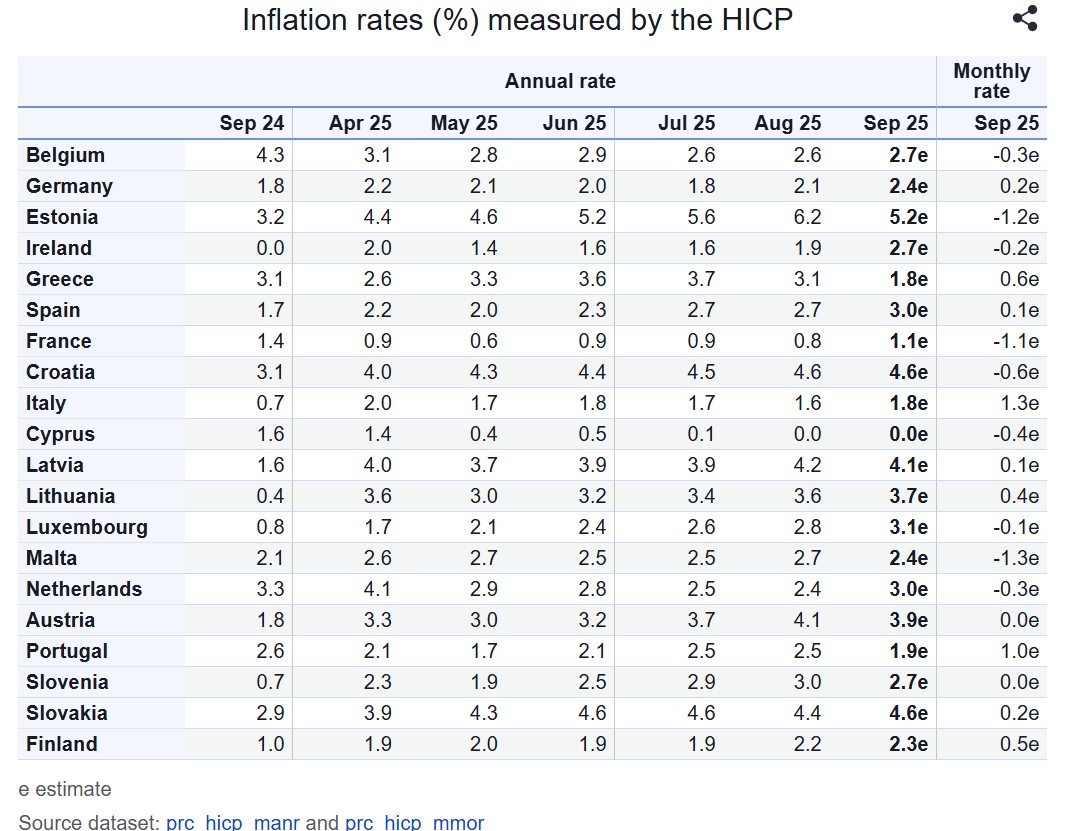
Task: Click the chart title text
Action: pos(517,19)
